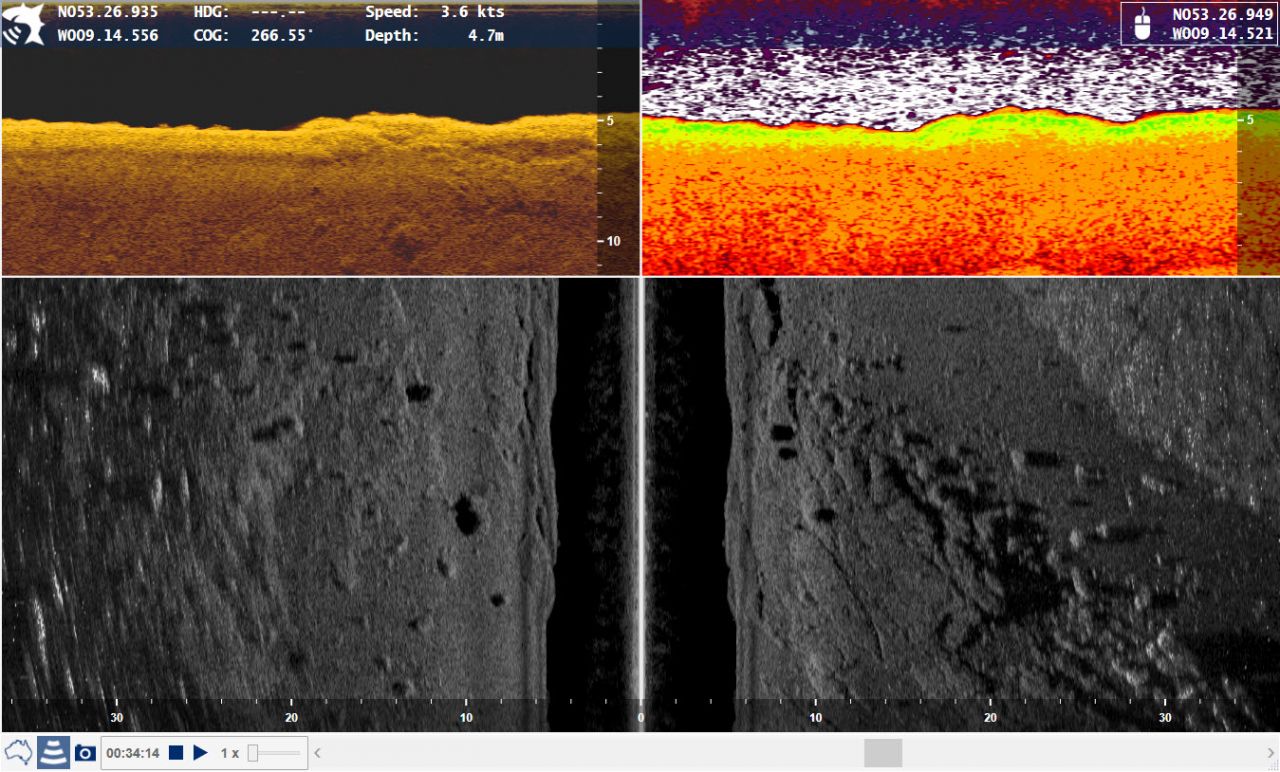Screen dimensions: 1280x772
Task: Select the sonar view icon
Action: click(53, 752)
